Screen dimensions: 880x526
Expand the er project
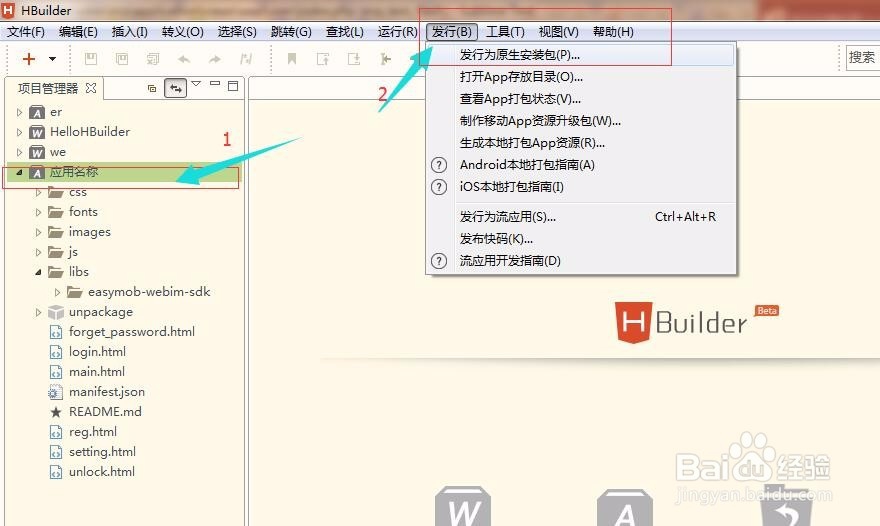coord(19,112)
